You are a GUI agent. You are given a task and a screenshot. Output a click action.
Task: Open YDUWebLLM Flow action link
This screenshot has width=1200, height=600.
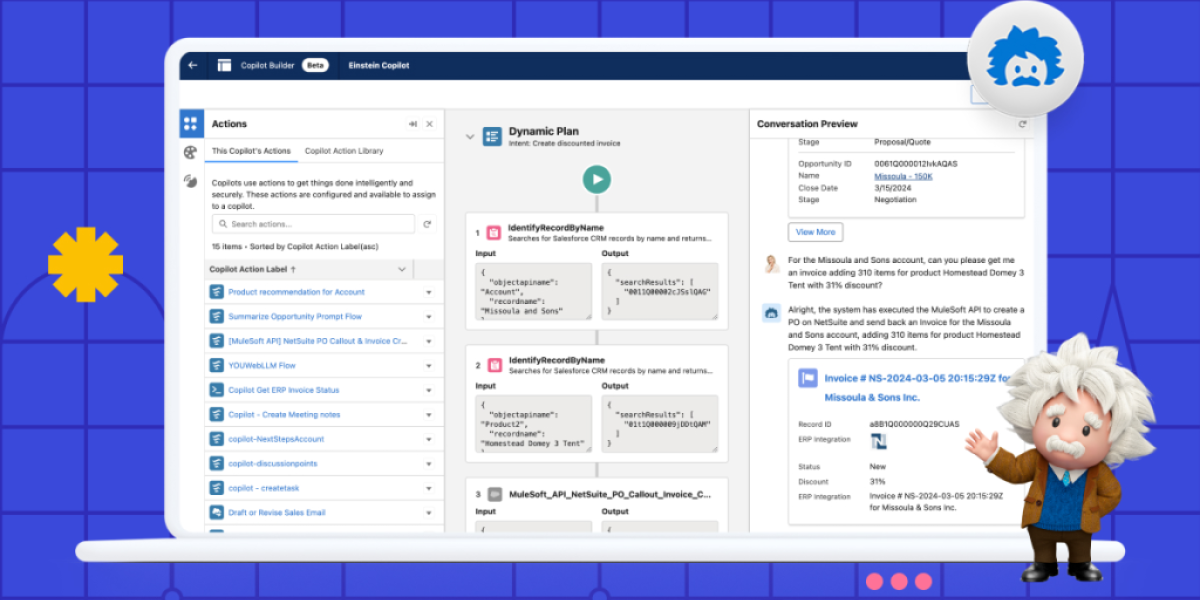[262, 366]
